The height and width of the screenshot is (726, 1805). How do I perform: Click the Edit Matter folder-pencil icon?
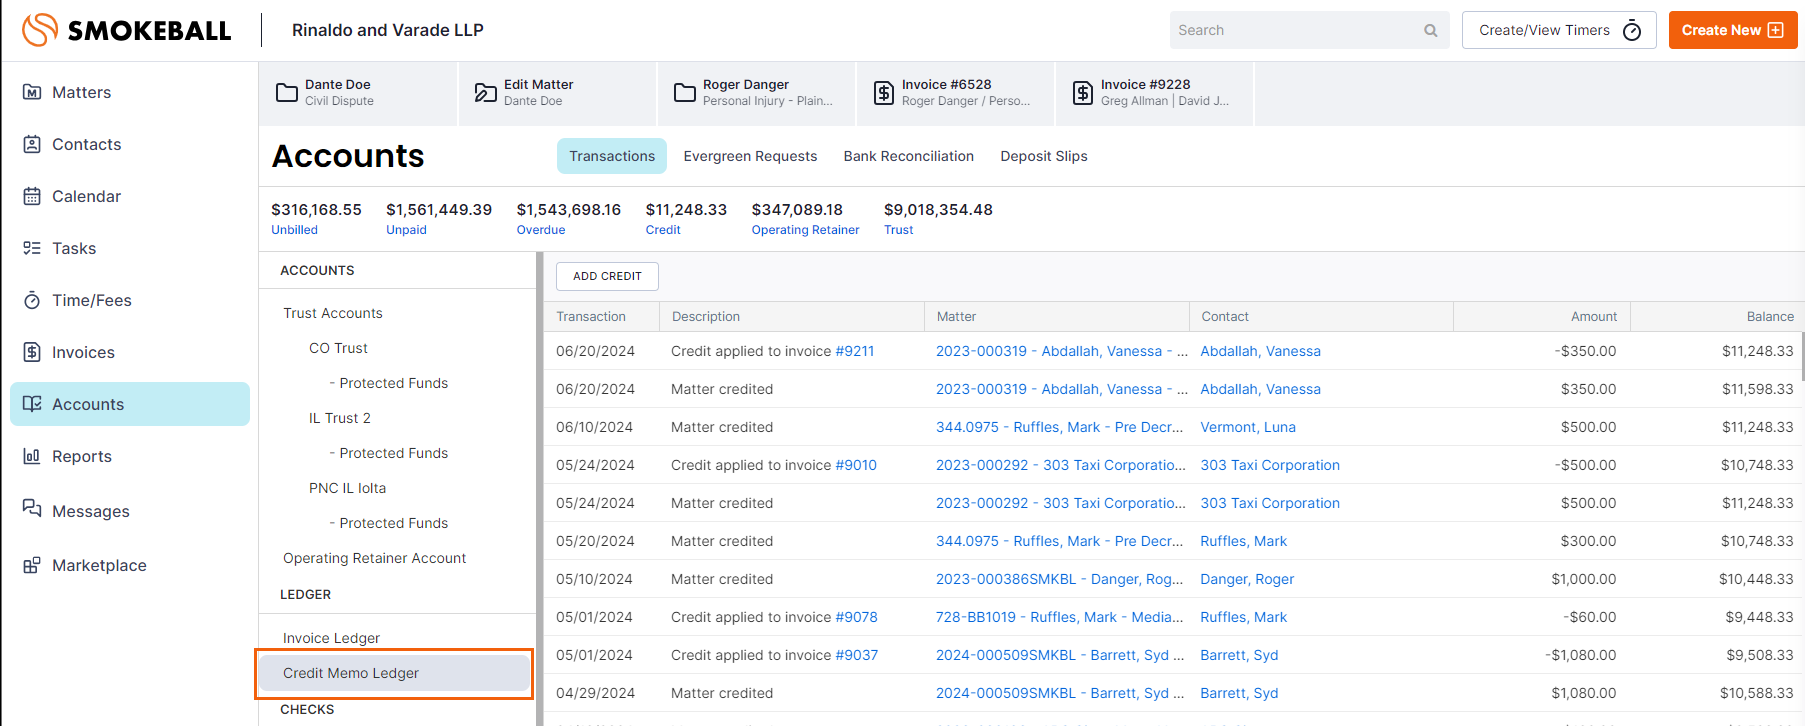(486, 93)
